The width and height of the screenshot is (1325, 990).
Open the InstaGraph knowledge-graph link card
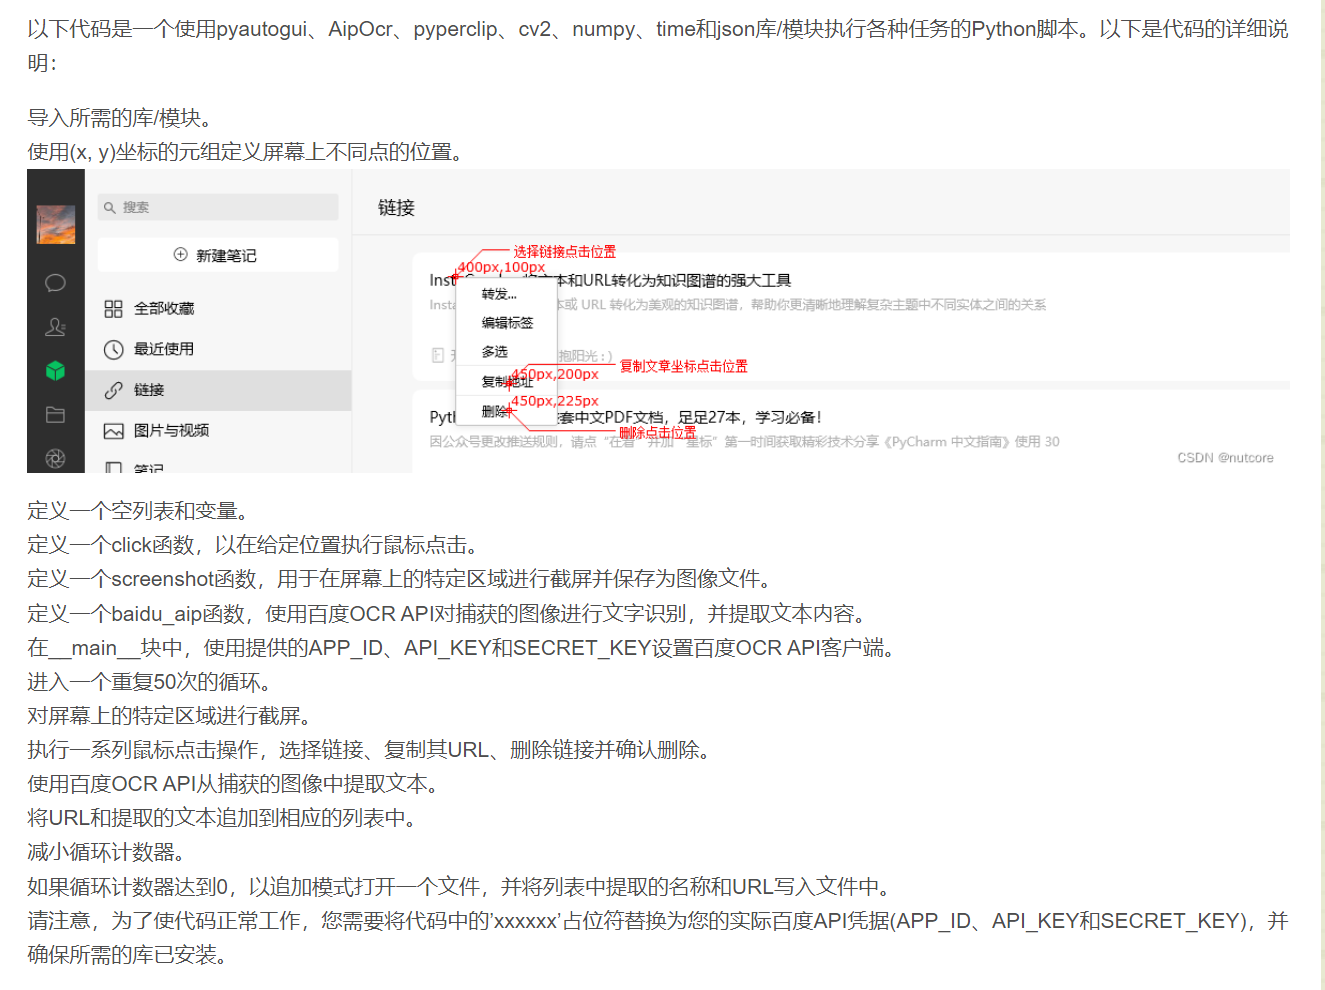click(851, 317)
